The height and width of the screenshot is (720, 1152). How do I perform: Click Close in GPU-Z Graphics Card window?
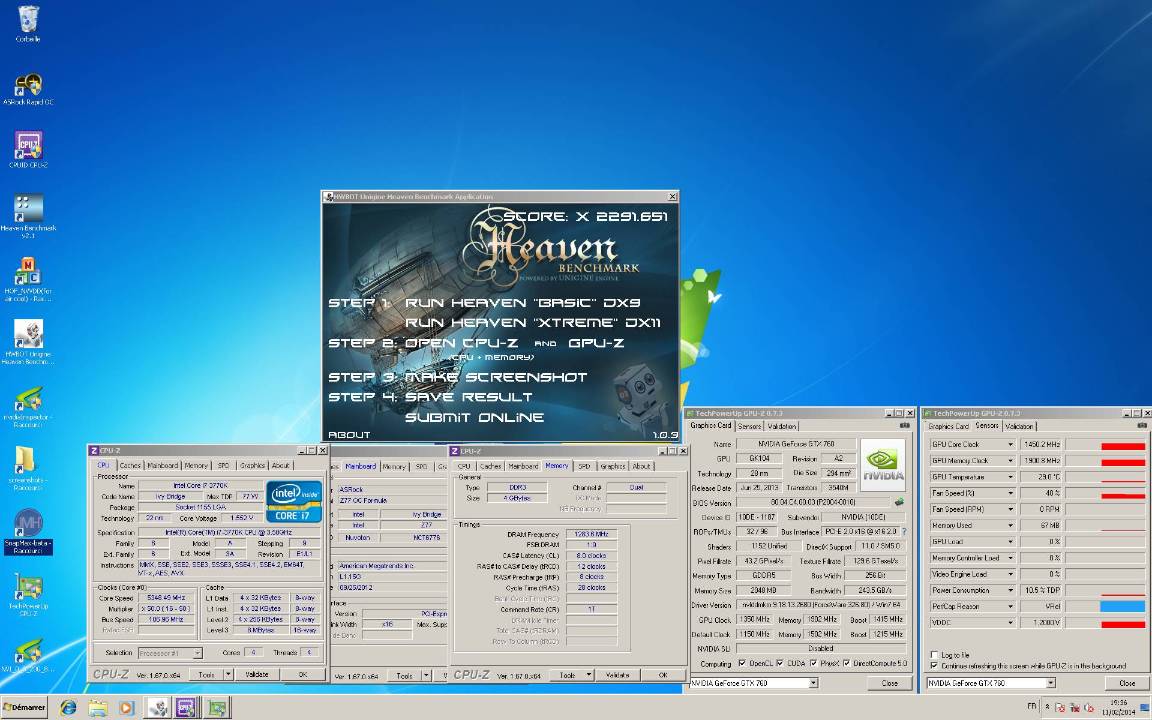tap(889, 683)
